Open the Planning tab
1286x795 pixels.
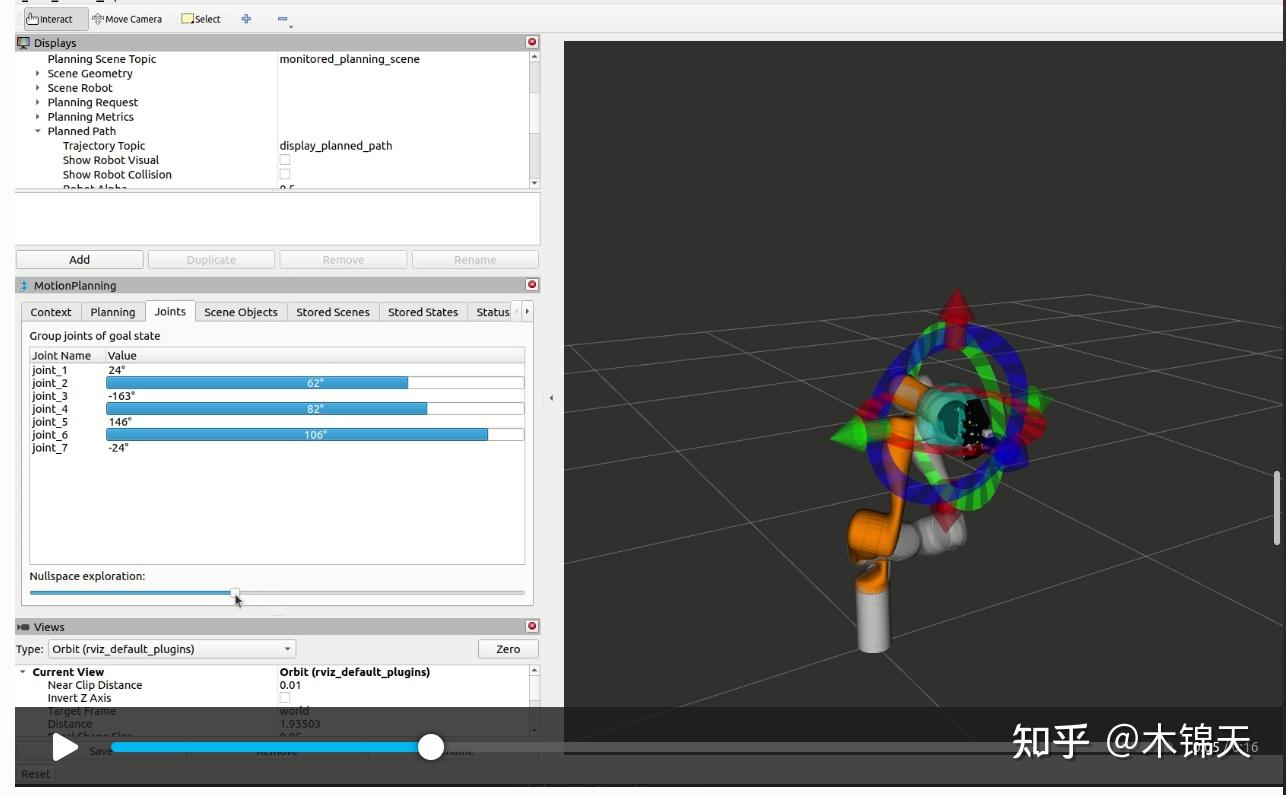tap(112, 311)
